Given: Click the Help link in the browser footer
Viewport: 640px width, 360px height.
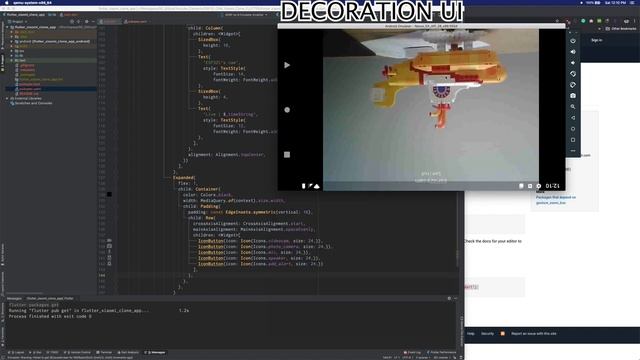Looking at the screenshot, I should coord(471,333).
